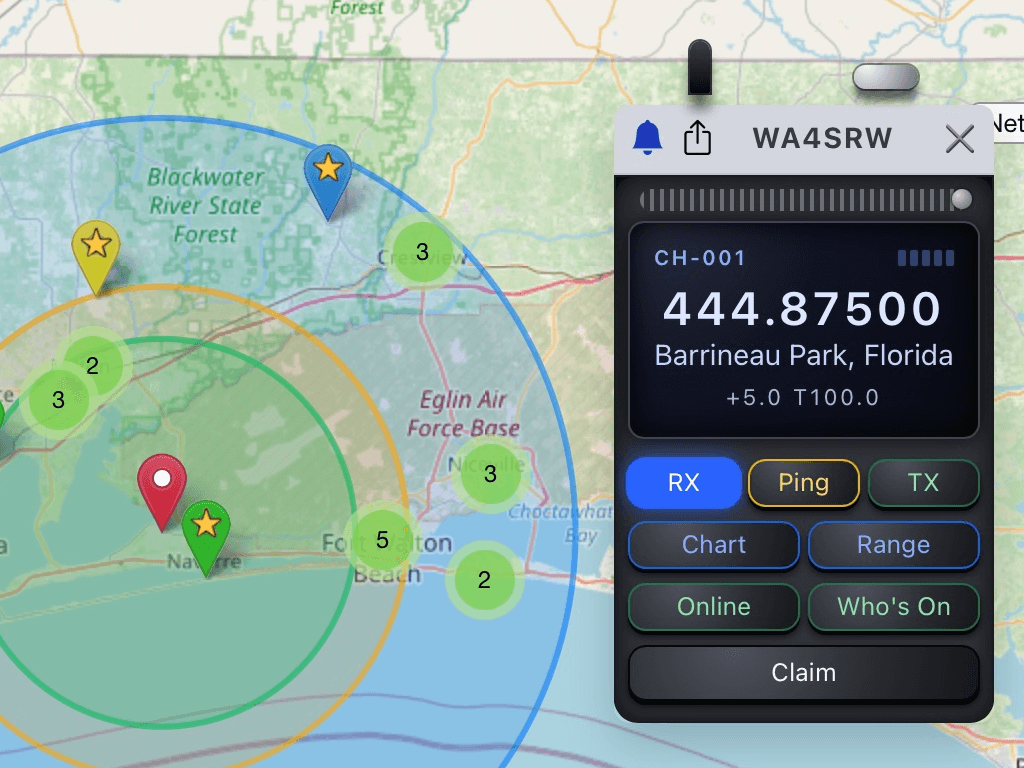This screenshot has width=1024, height=768.
Task: Tap the red location pin
Action: click(162, 481)
